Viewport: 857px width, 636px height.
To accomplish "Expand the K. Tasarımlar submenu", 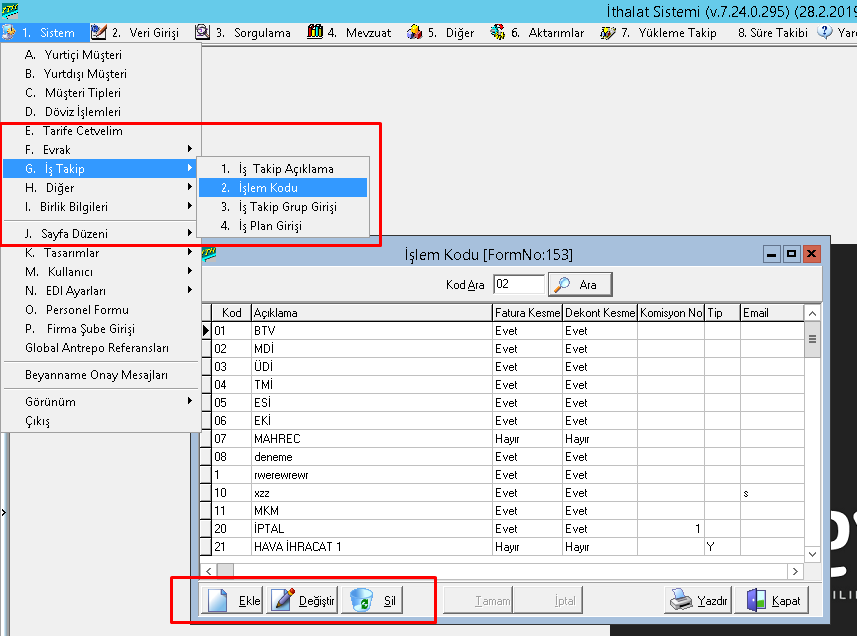I will pyautogui.click(x=102, y=253).
